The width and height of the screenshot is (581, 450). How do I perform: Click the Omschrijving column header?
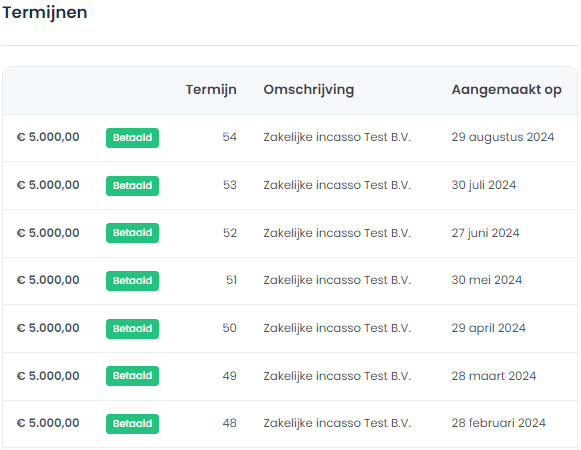(309, 90)
